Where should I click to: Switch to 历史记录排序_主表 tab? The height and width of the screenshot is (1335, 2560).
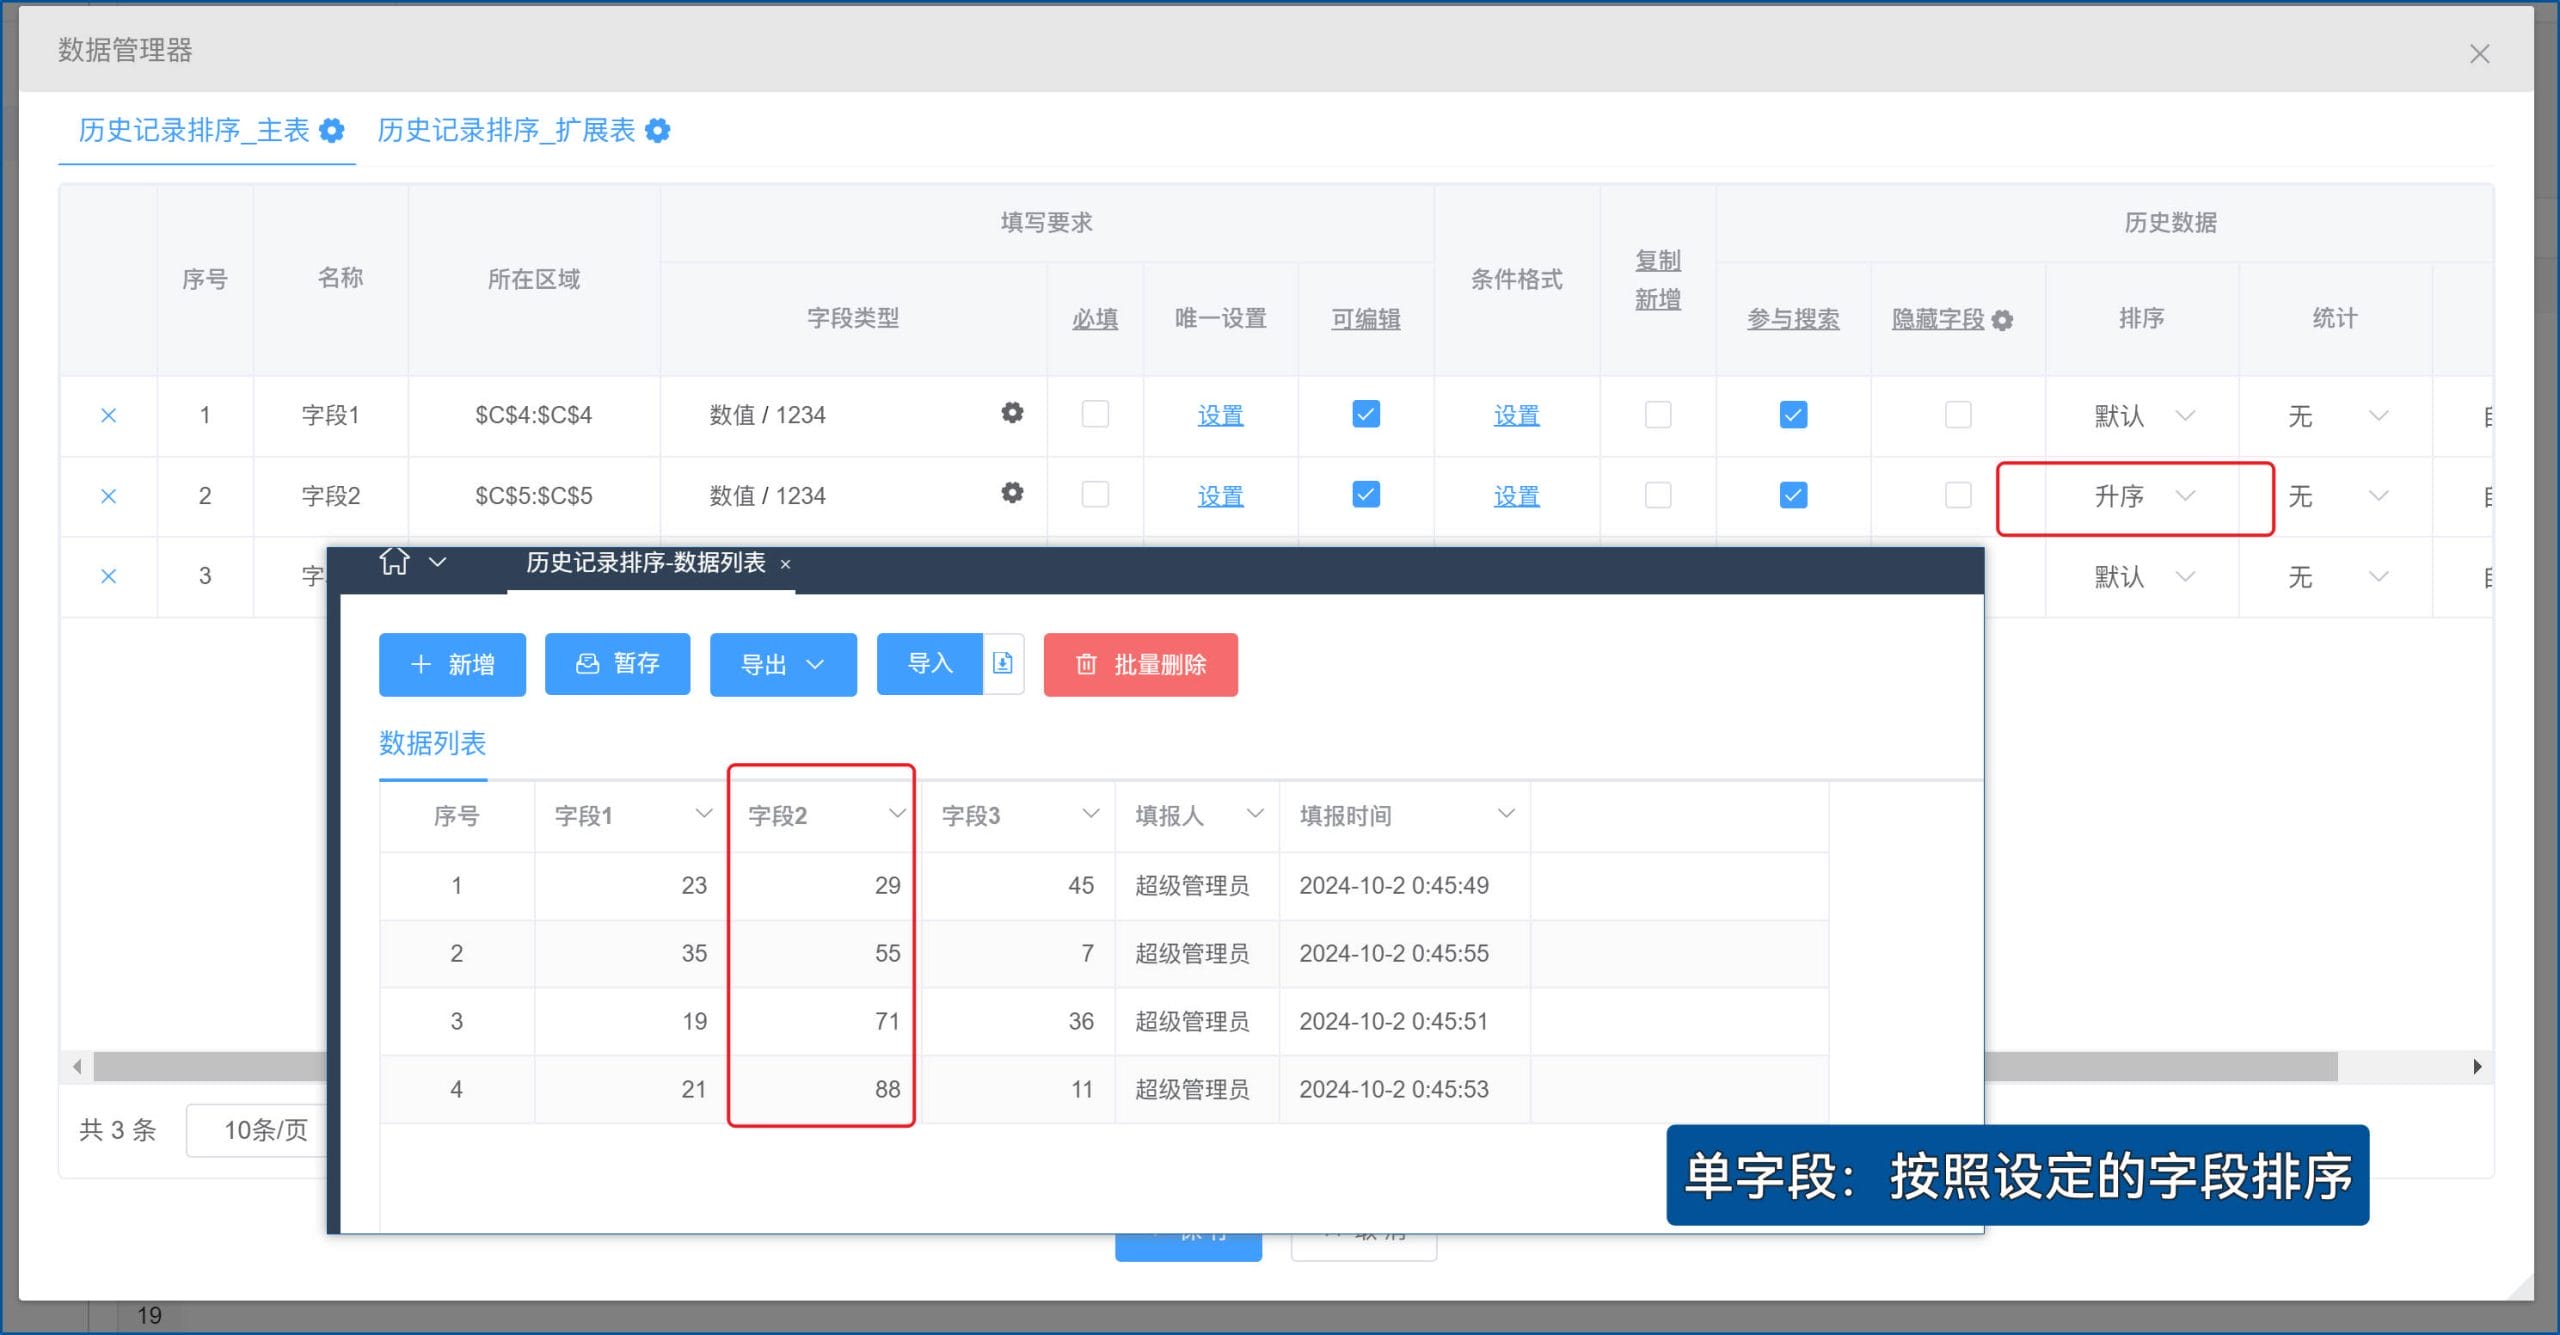pyautogui.click(x=194, y=130)
